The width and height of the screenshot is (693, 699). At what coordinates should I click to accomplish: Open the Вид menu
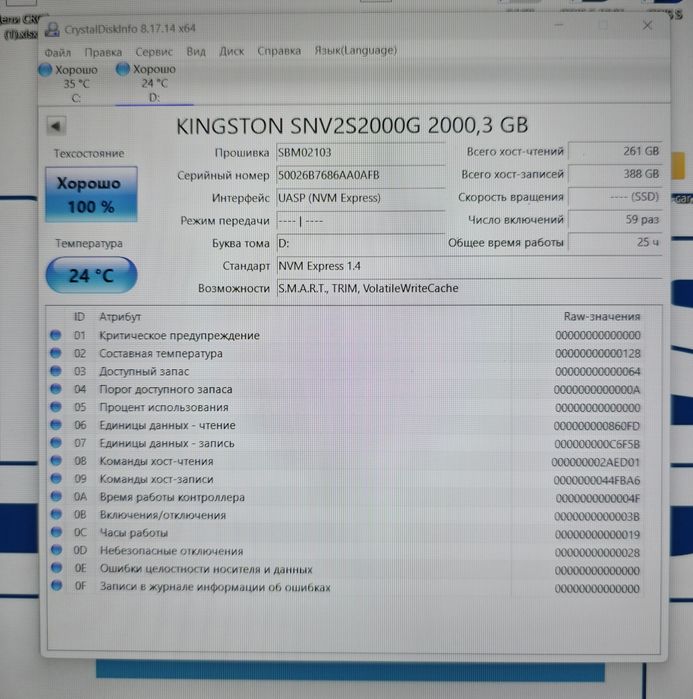pyautogui.click(x=196, y=51)
